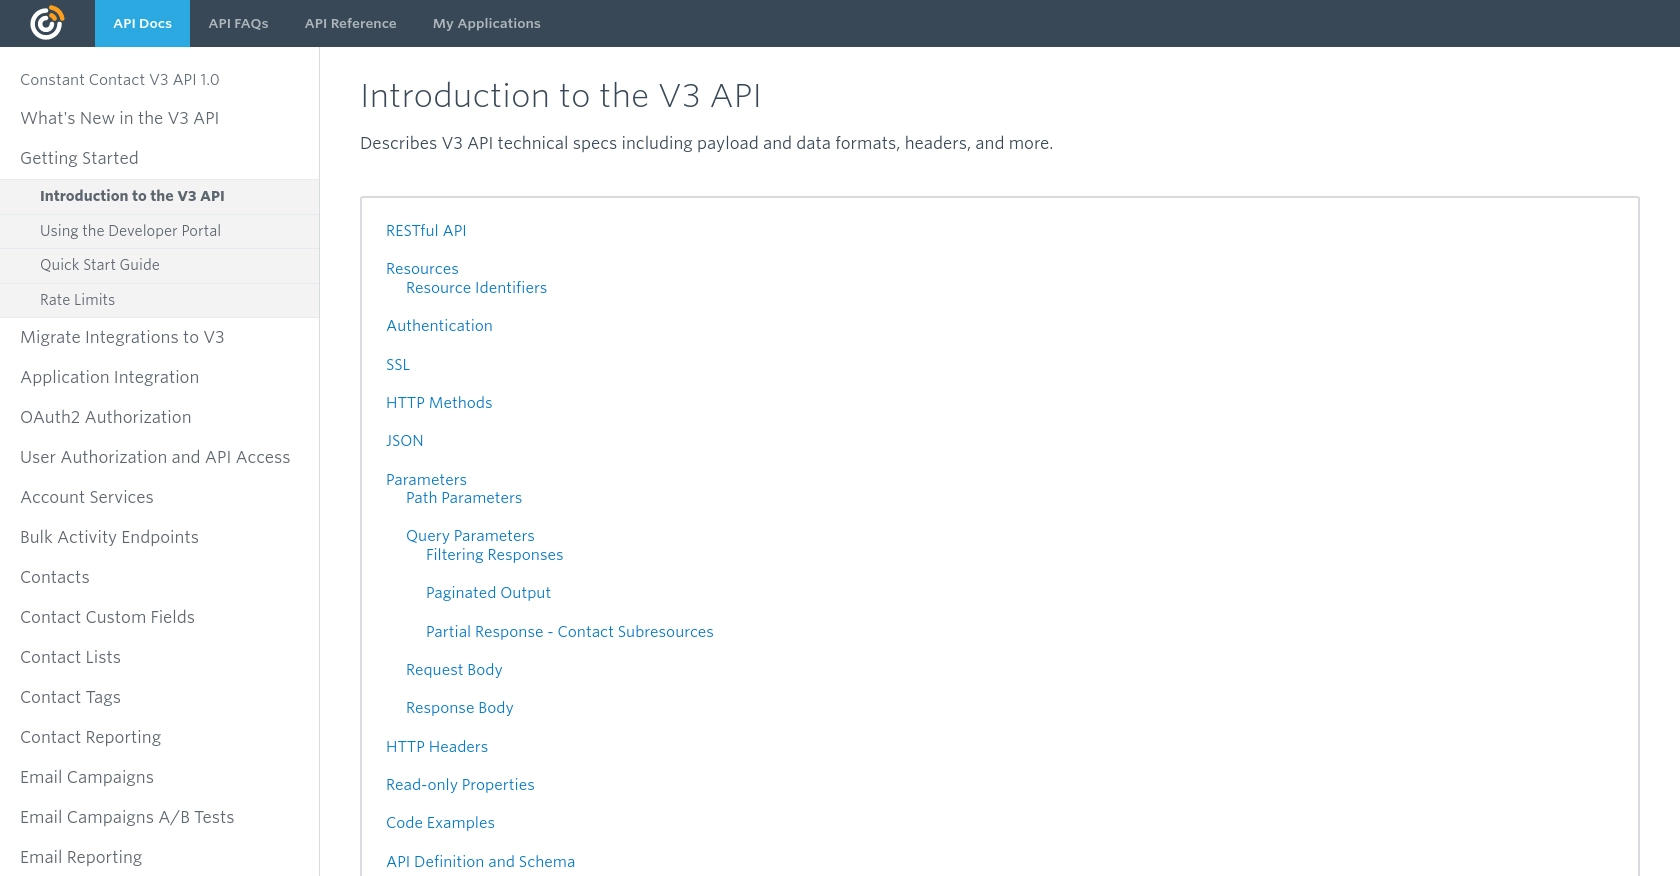The image size is (1680, 876).
Task: Expand the Application Integration section
Action: tap(109, 378)
